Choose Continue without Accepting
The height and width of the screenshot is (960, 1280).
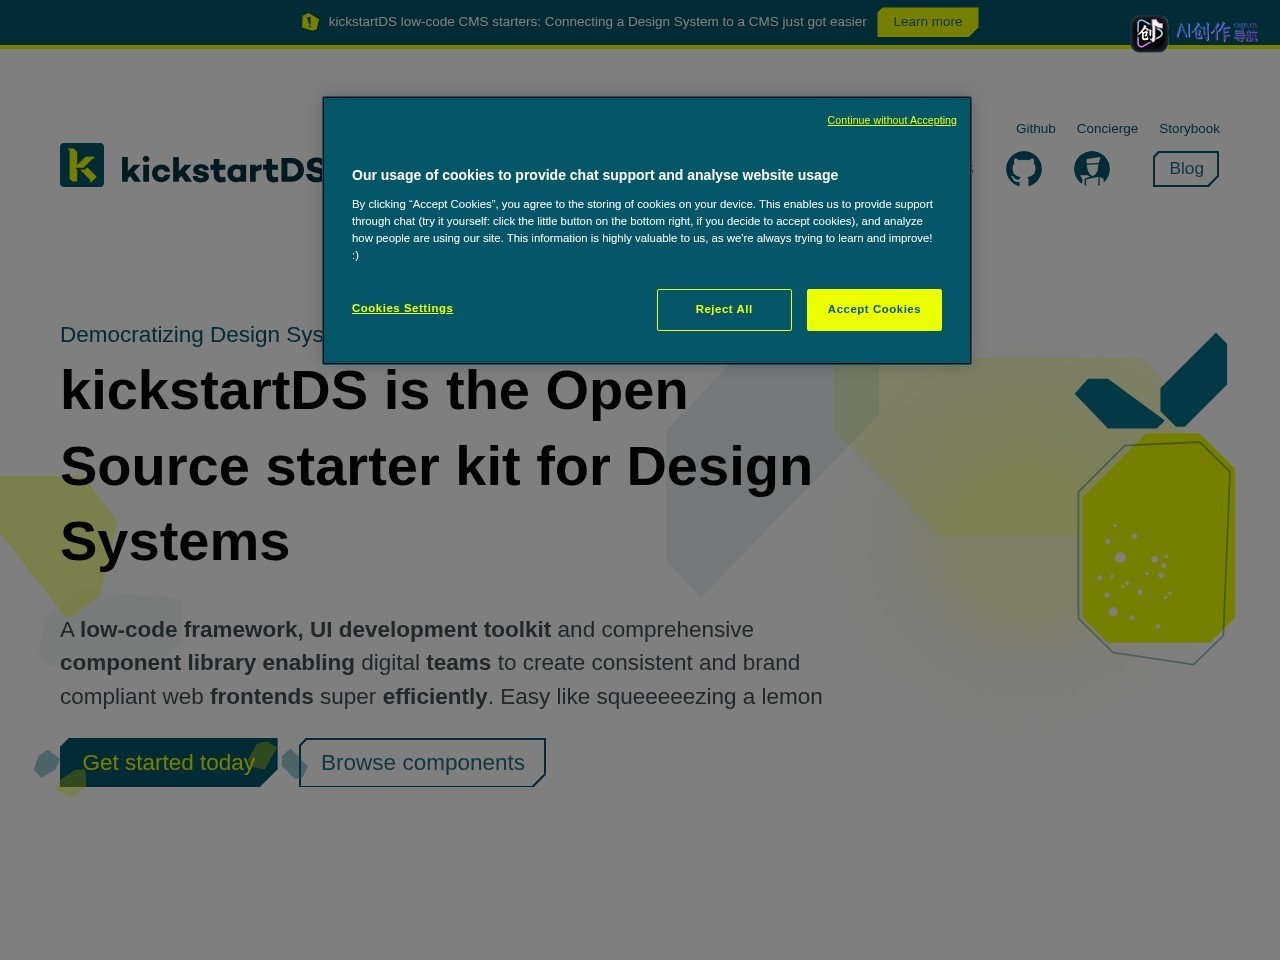pyautogui.click(x=892, y=120)
